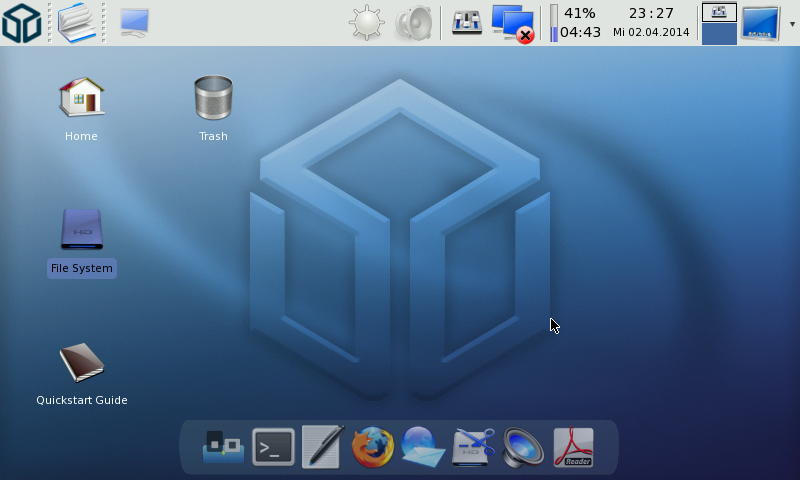Screen dimensions: 800x480
Task: Open the window switcher icon in dock
Action: pos(223,447)
